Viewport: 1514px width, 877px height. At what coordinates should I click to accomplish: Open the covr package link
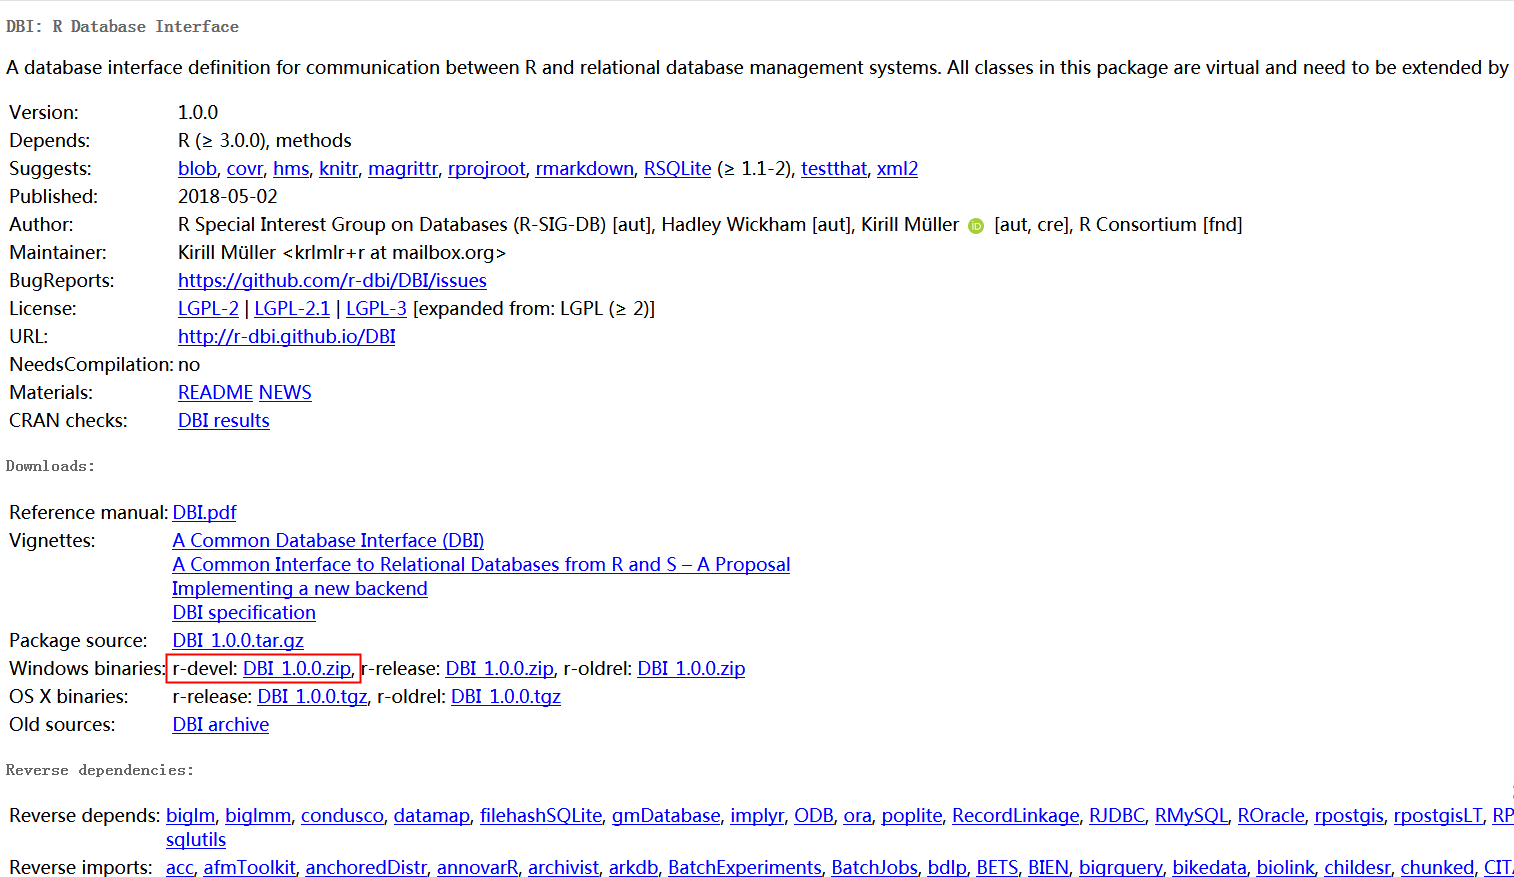(x=245, y=169)
